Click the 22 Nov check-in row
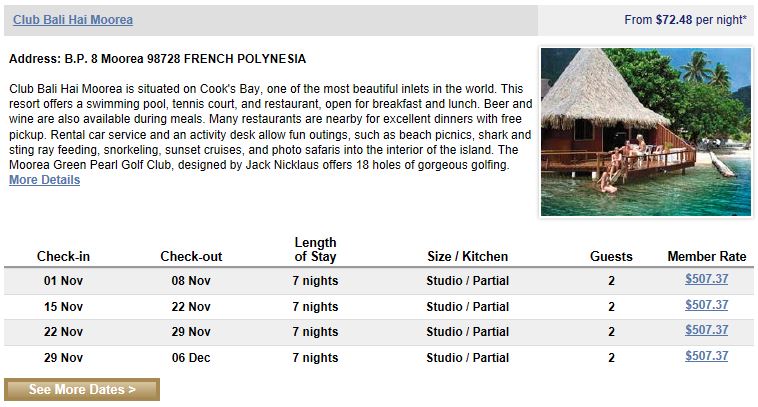 [x=379, y=332]
